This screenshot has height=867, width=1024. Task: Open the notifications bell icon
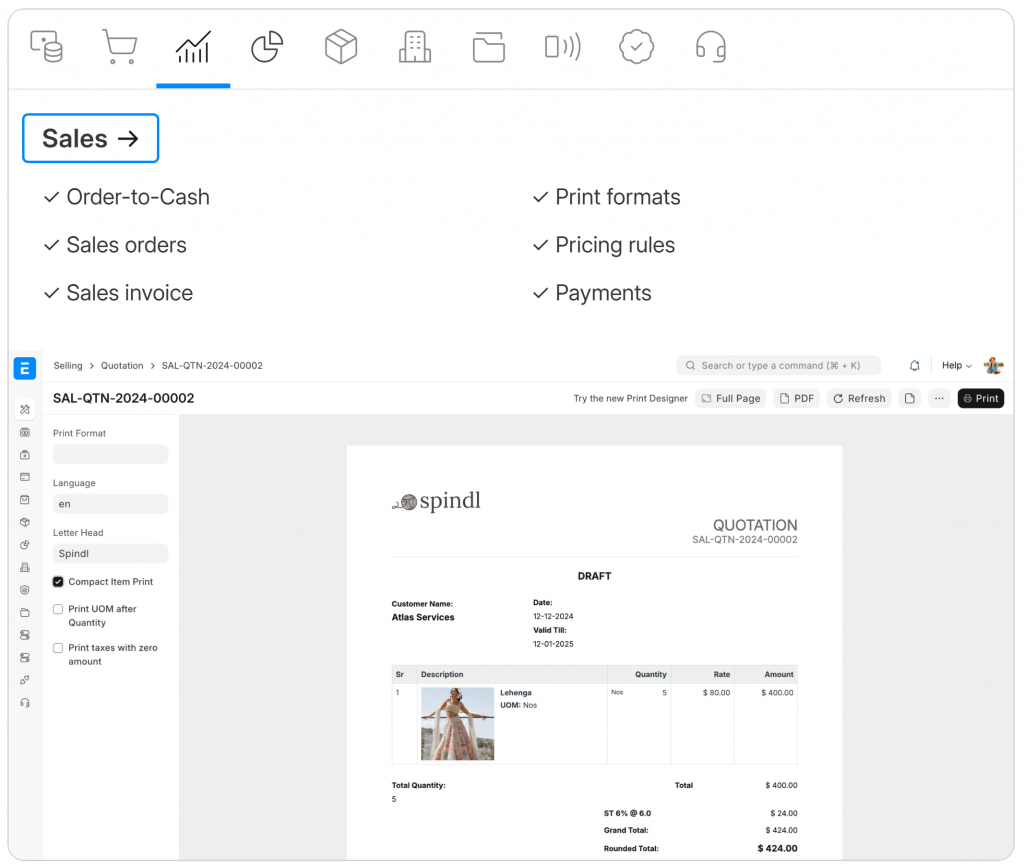pyautogui.click(x=914, y=366)
